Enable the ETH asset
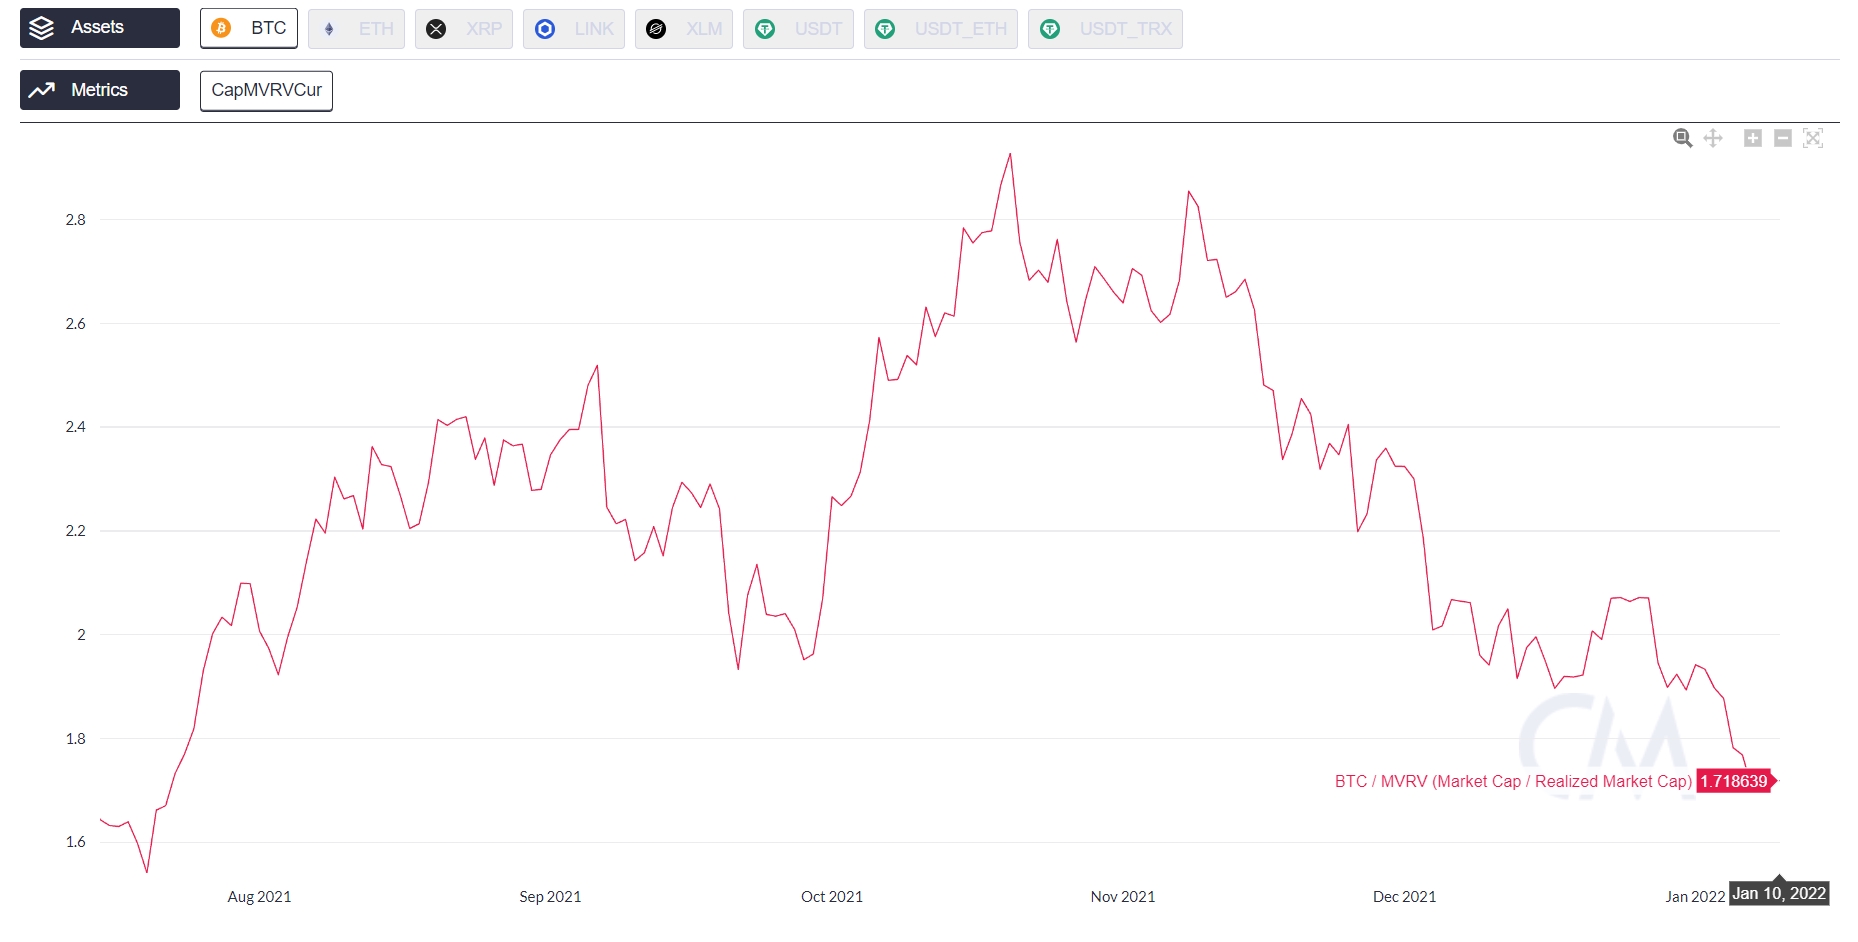 [356, 29]
